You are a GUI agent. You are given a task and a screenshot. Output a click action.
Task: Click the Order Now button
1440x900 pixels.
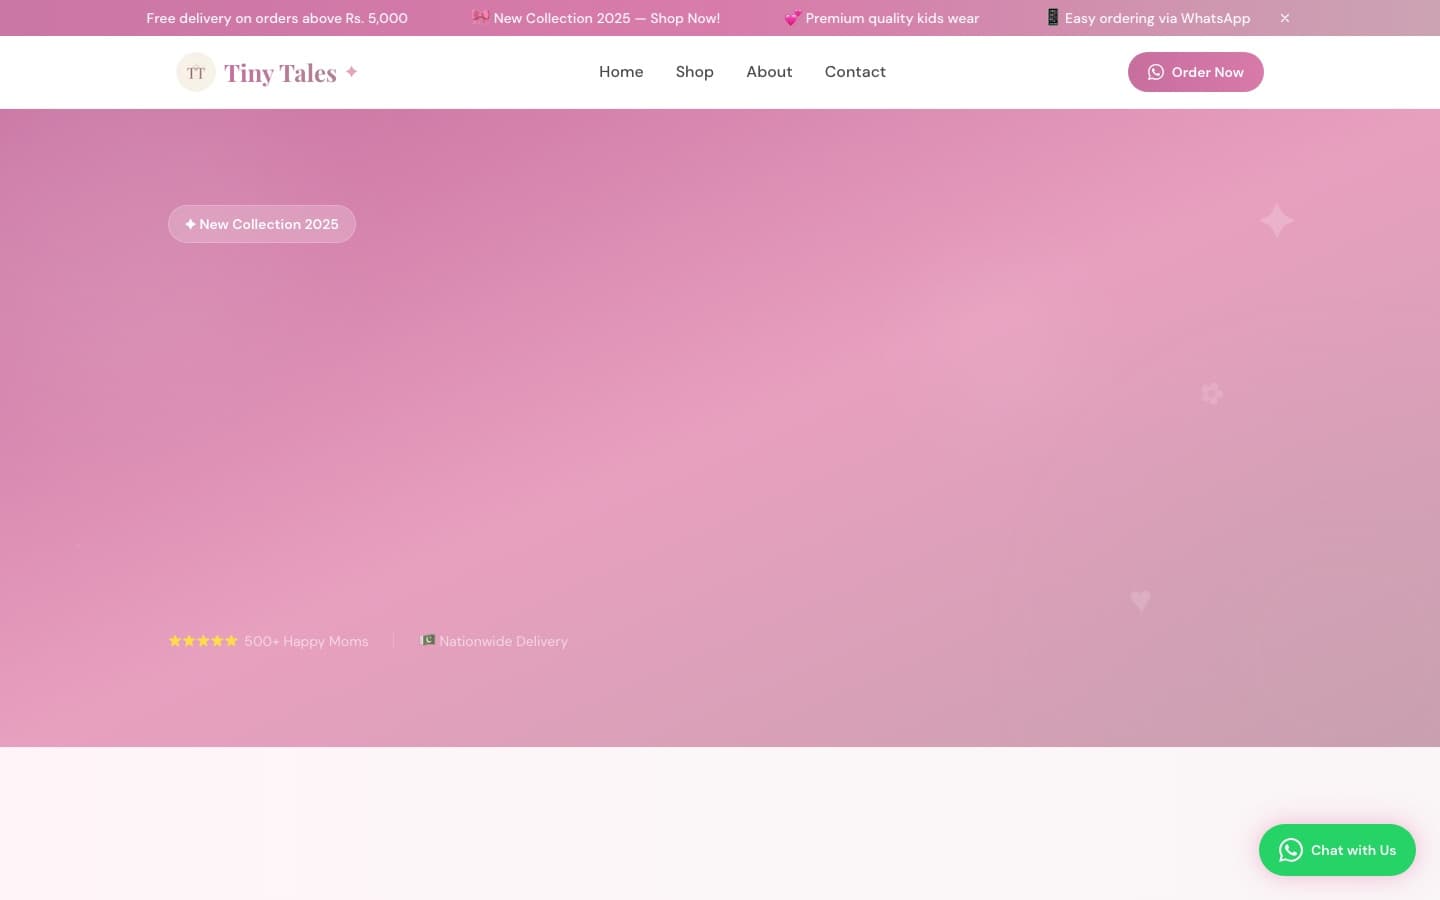point(1195,72)
